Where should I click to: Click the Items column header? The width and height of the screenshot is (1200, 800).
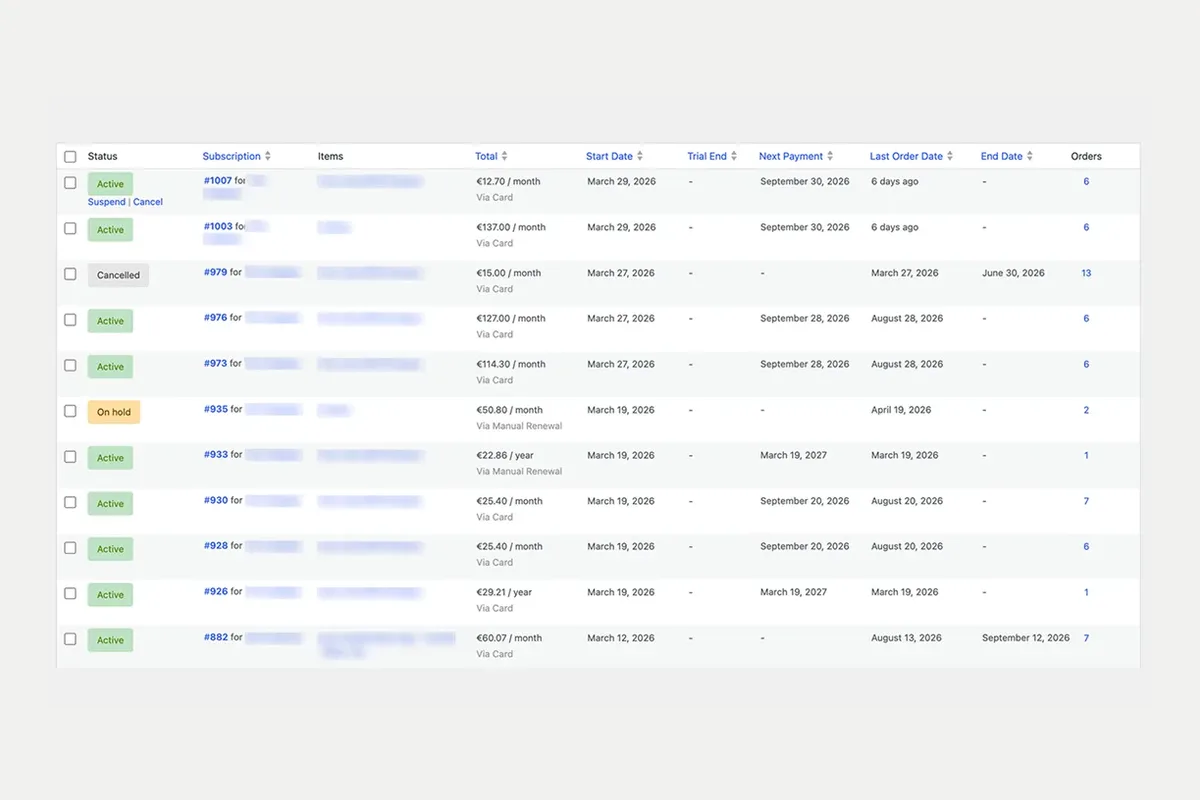coord(330,156)
